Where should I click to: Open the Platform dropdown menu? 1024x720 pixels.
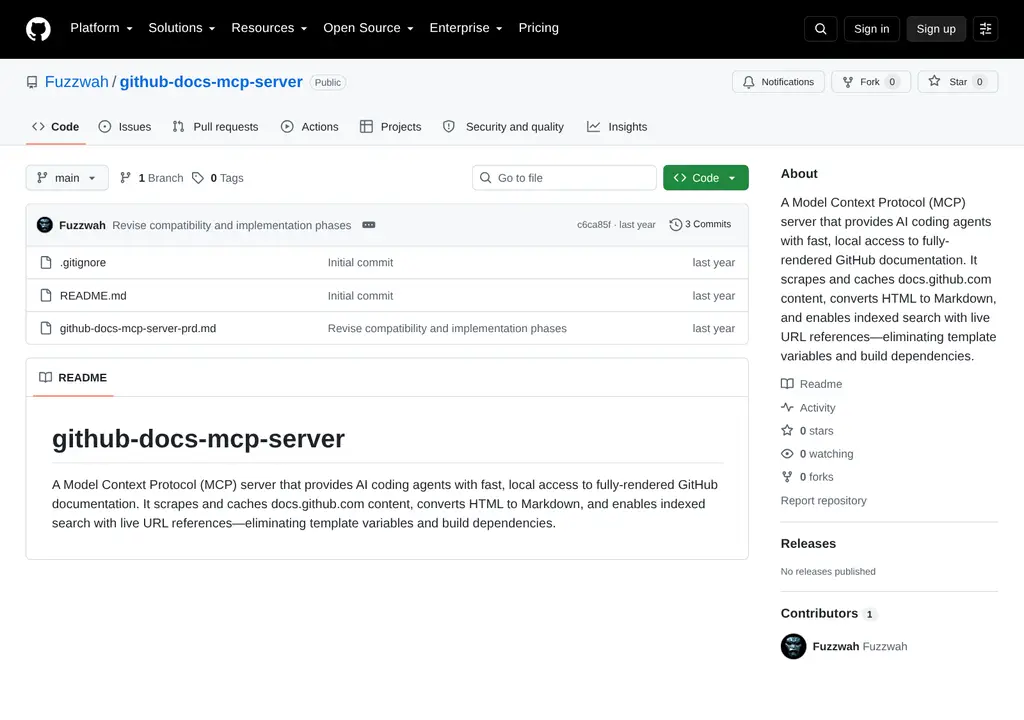pyautogui.click(x=101, y=28)
